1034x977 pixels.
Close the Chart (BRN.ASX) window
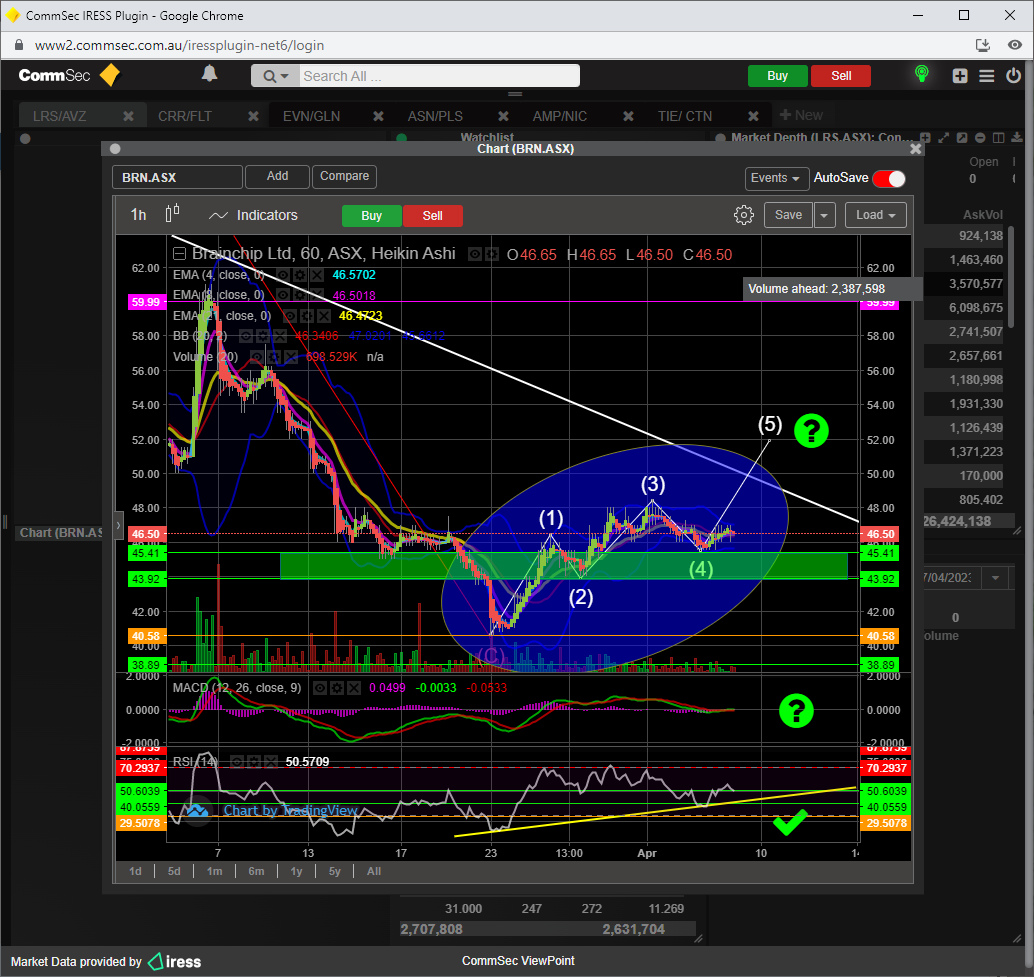[x=915, y=149]
